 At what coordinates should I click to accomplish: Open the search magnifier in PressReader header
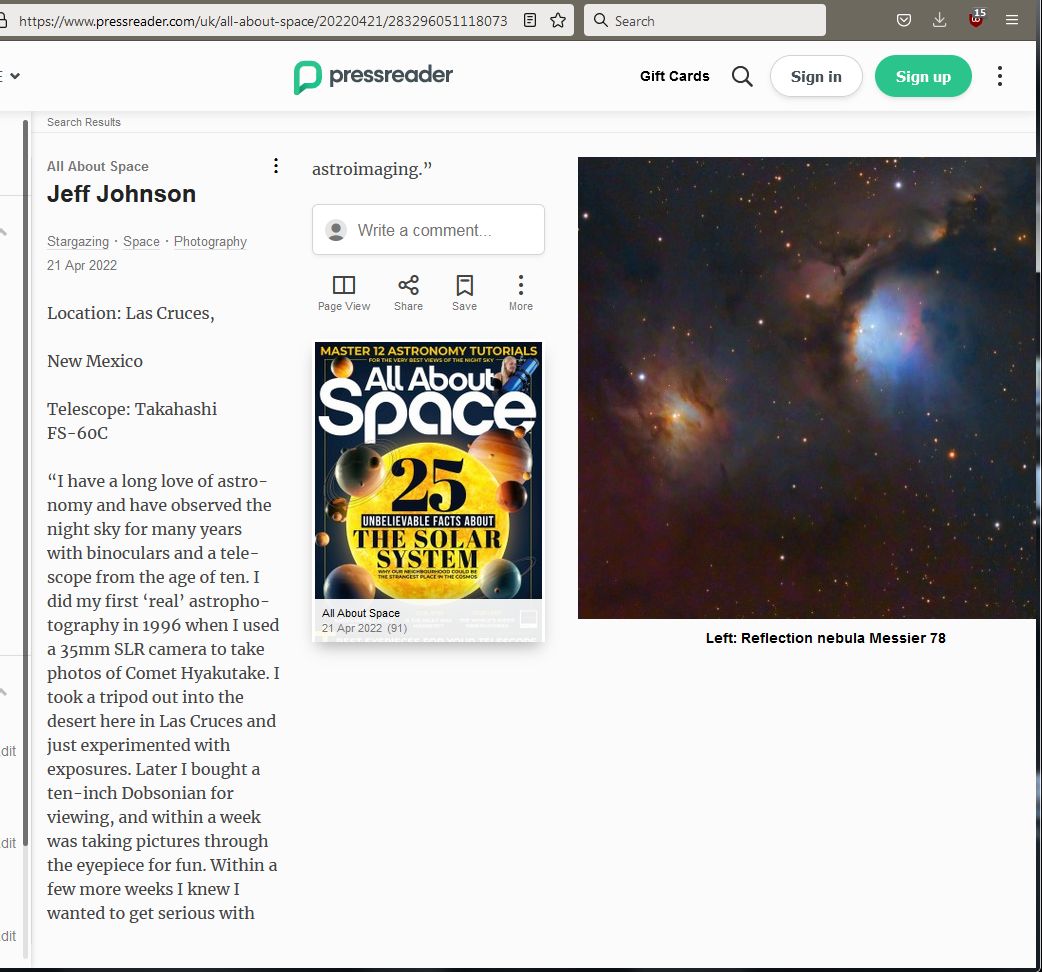coord(742,77)
